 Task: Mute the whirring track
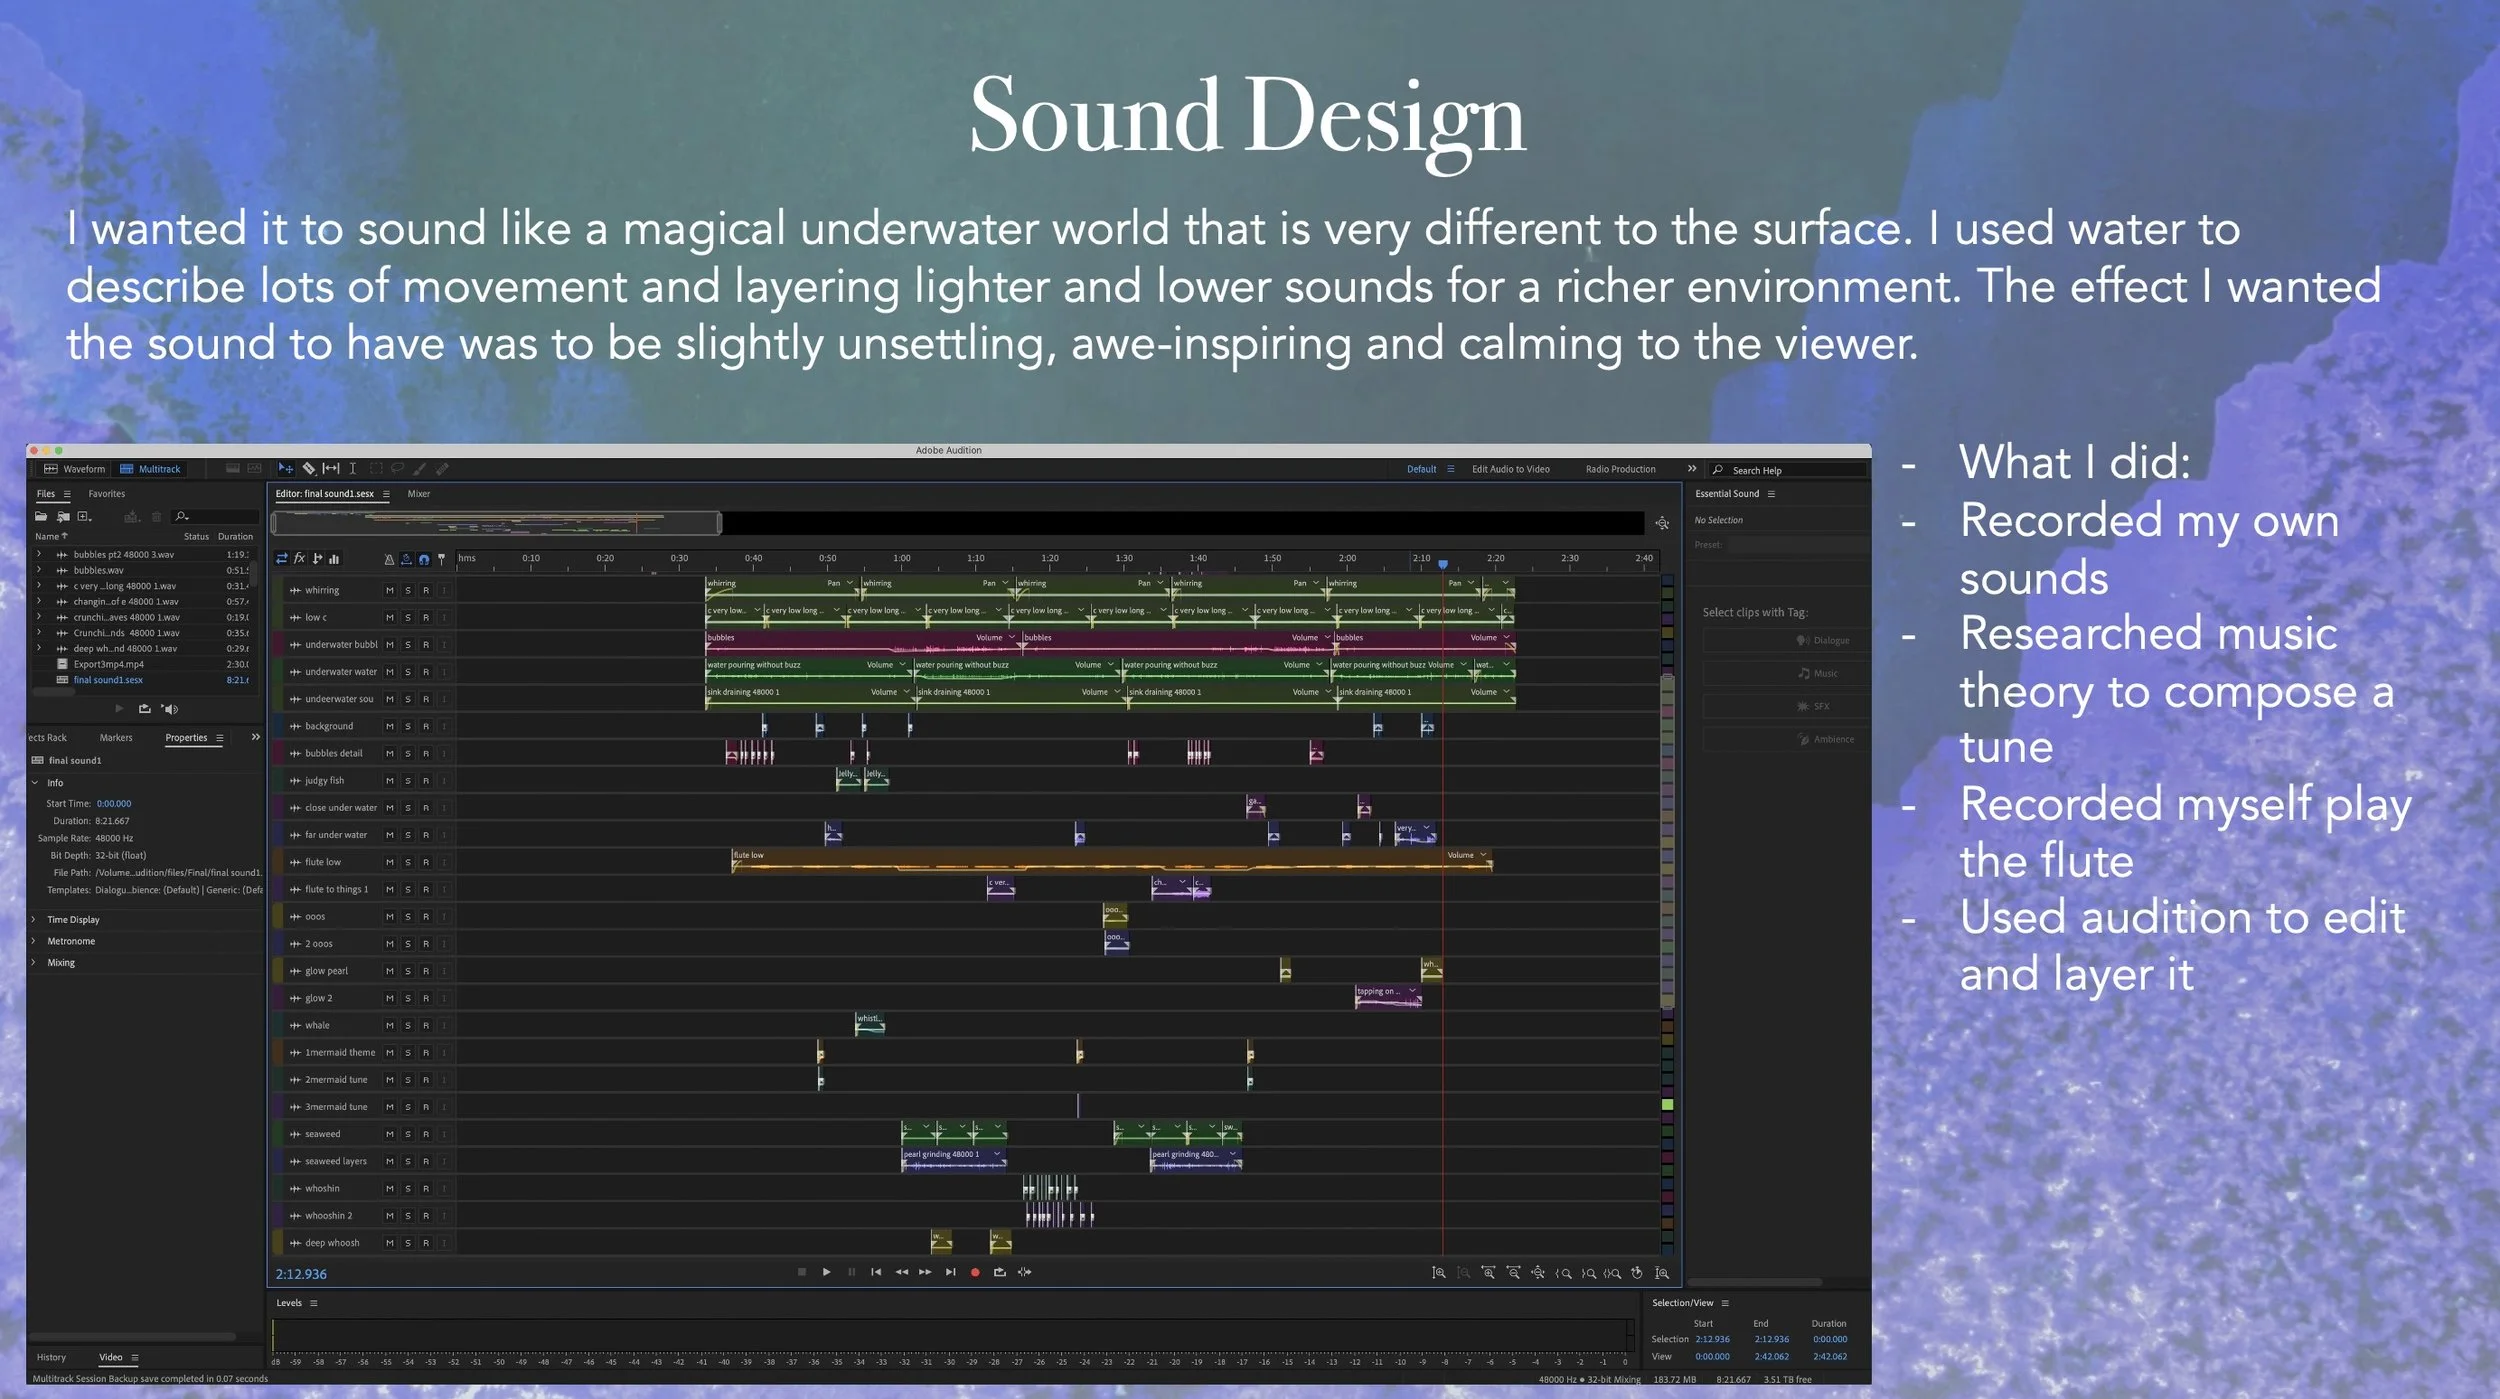point(389,590)
